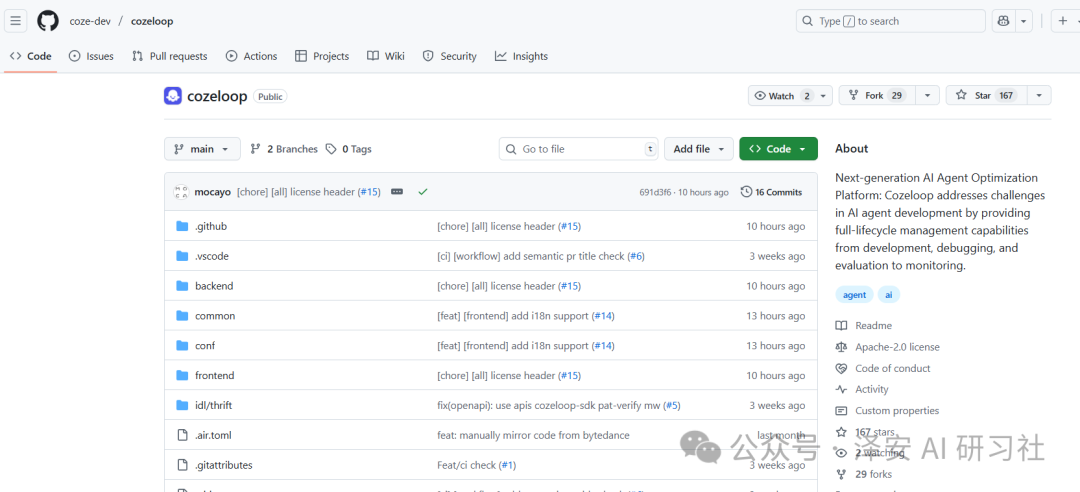Open commit hash 691d3f6
The image size is (1080, 492).
[x=655, y=193]
